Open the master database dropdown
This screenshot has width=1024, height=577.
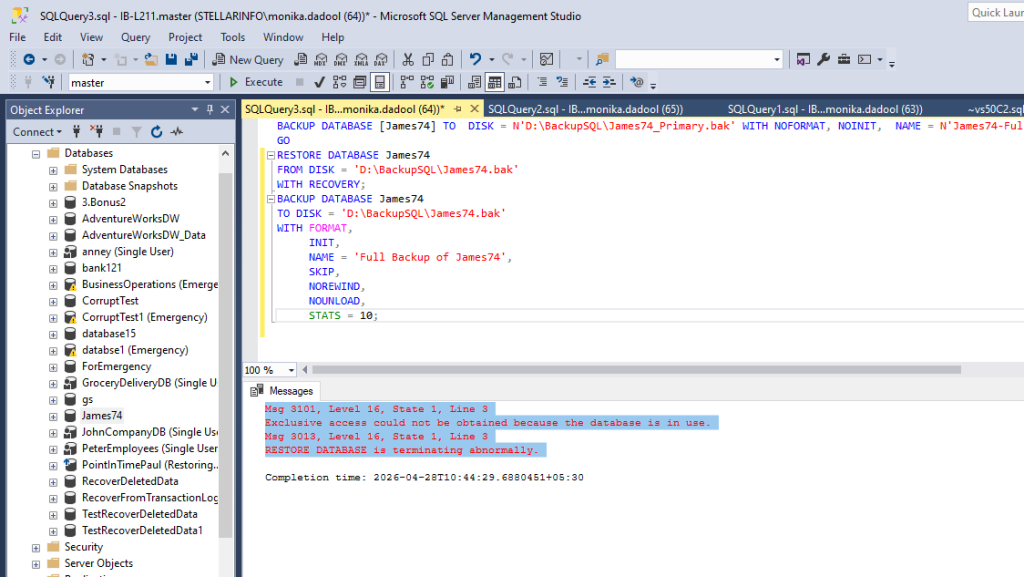207,83
